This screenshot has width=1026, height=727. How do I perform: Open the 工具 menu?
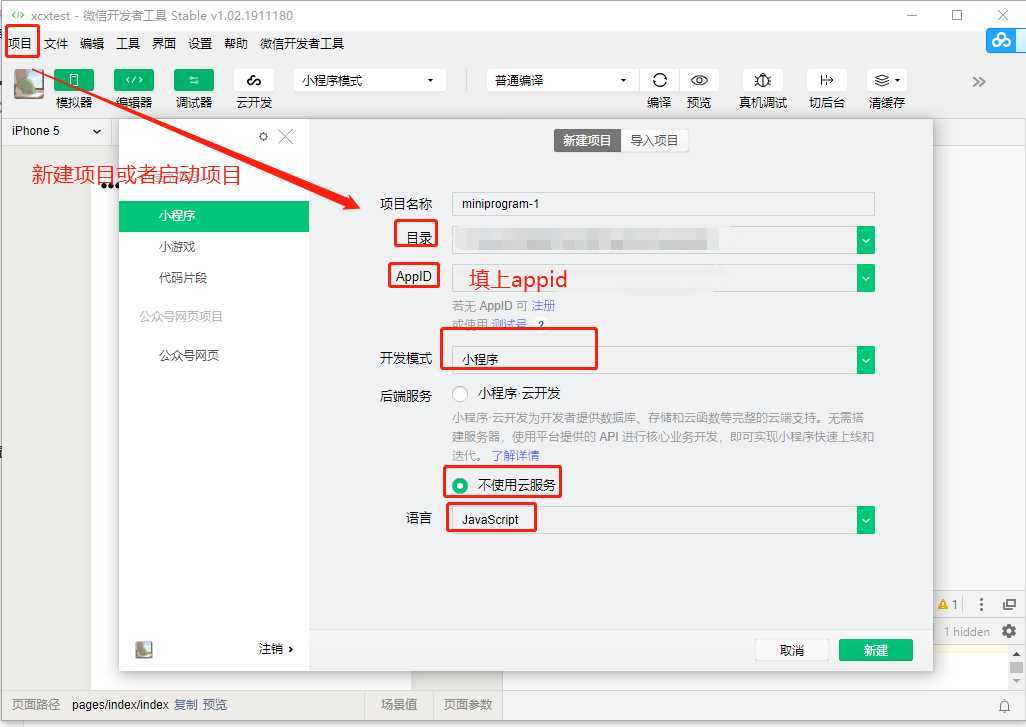pyautogui.click(x=128, y=43)
